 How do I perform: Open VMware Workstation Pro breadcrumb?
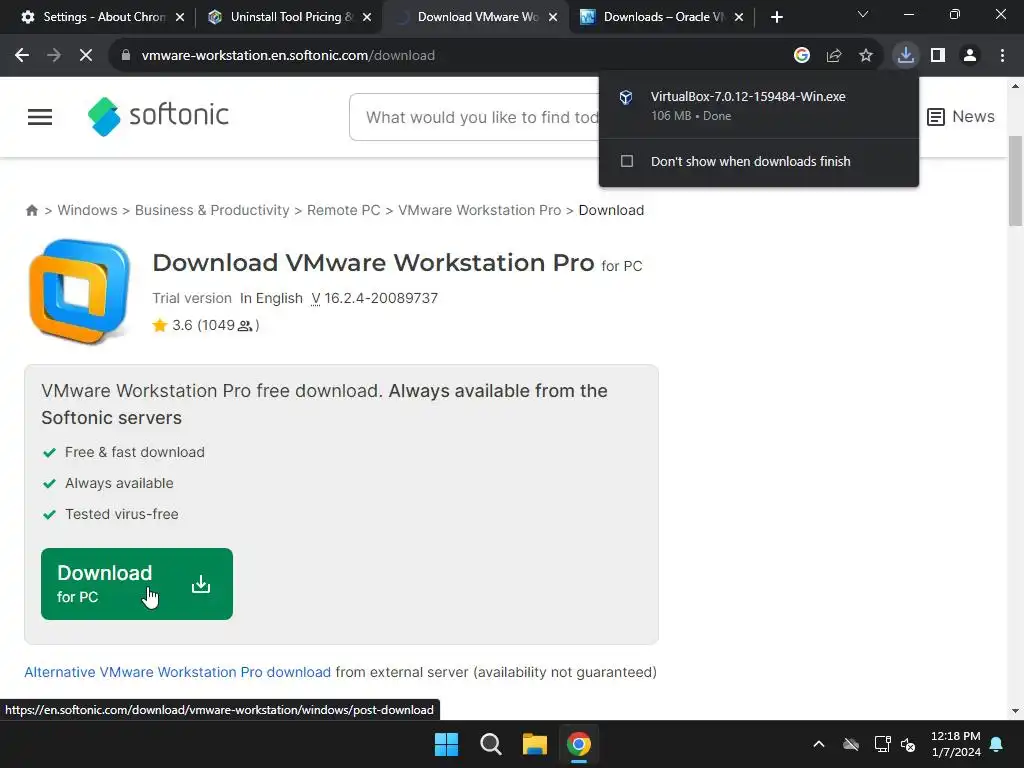pyautogui.click(x=479, y=210)
